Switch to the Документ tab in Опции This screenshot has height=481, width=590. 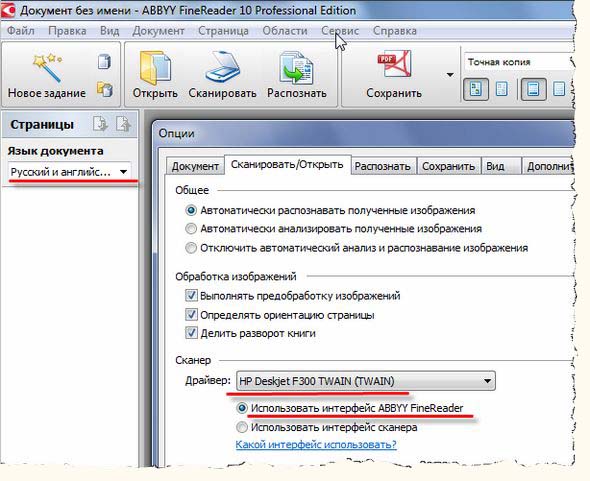click(195, 166)
